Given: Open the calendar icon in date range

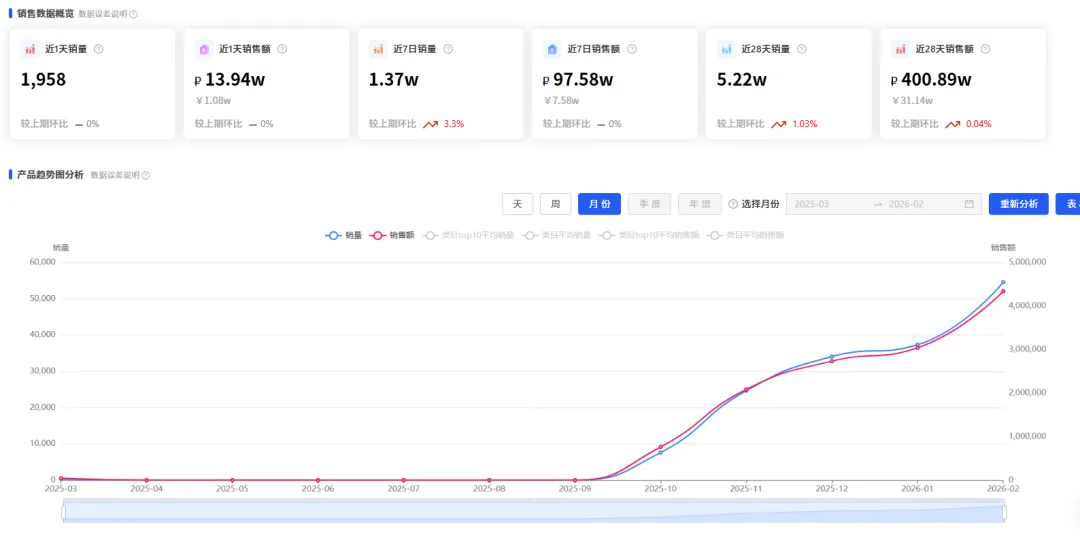Looking at the screenshot, I should (x=969, y=204).
